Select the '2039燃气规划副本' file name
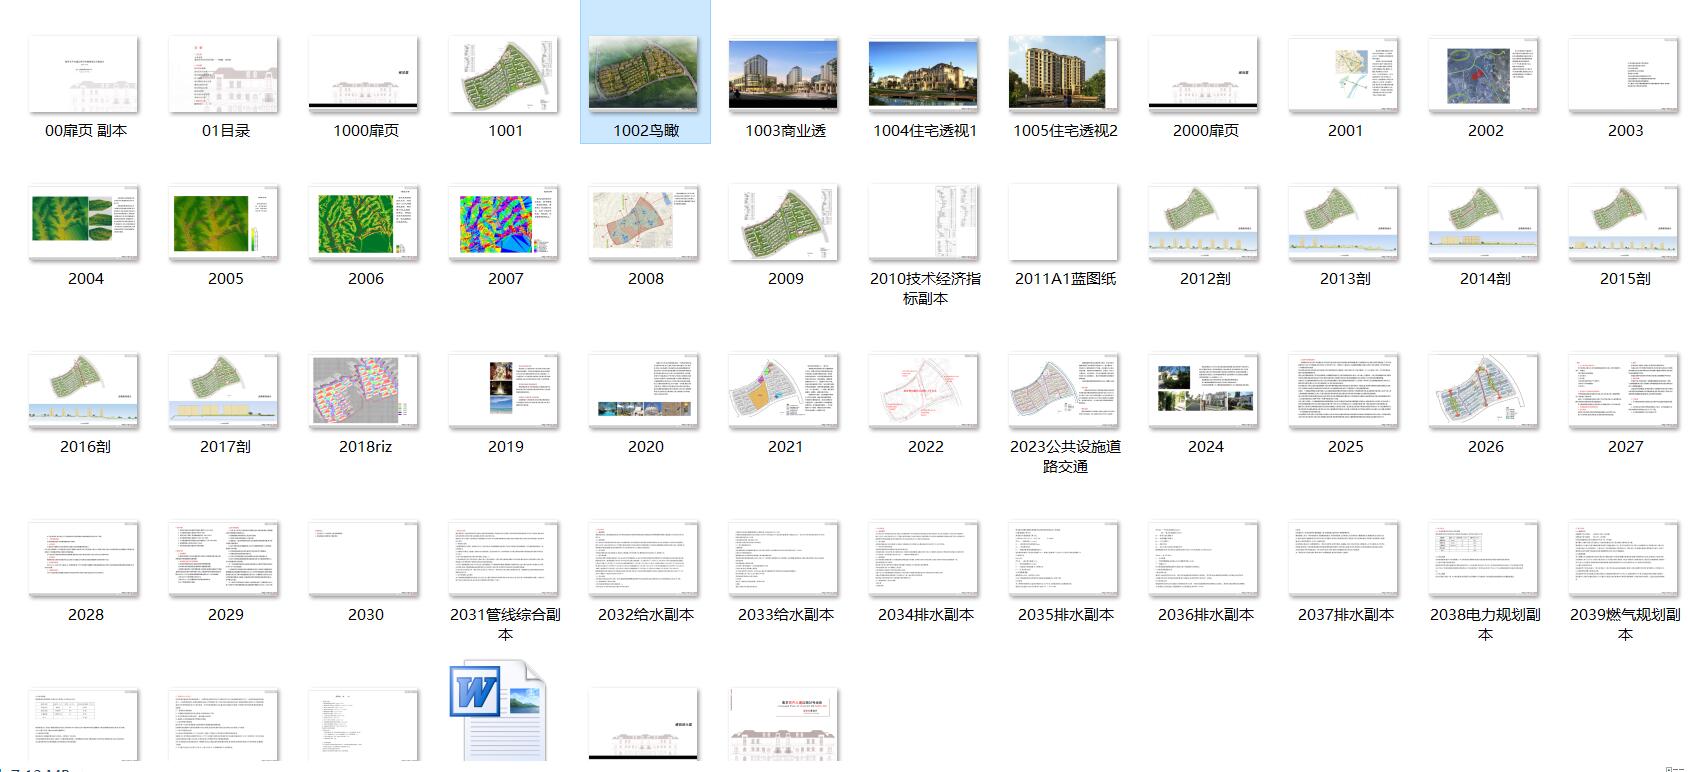The height and width of the screenshot is (772, 1688). [x=1625, y=624]
